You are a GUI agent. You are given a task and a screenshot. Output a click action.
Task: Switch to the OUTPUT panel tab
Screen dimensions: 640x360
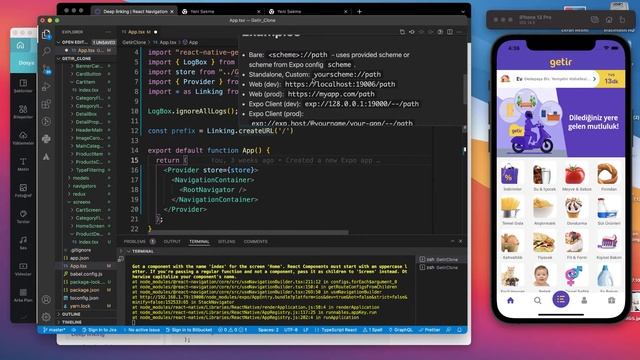172,241
